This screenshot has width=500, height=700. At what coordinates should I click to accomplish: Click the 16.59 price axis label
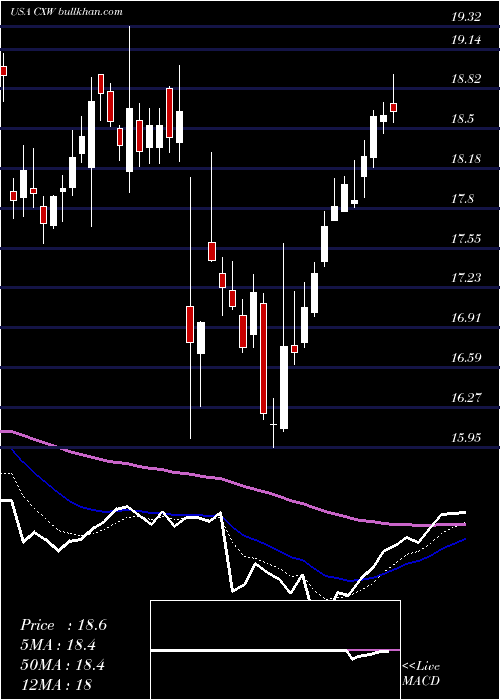pos(466,358)
